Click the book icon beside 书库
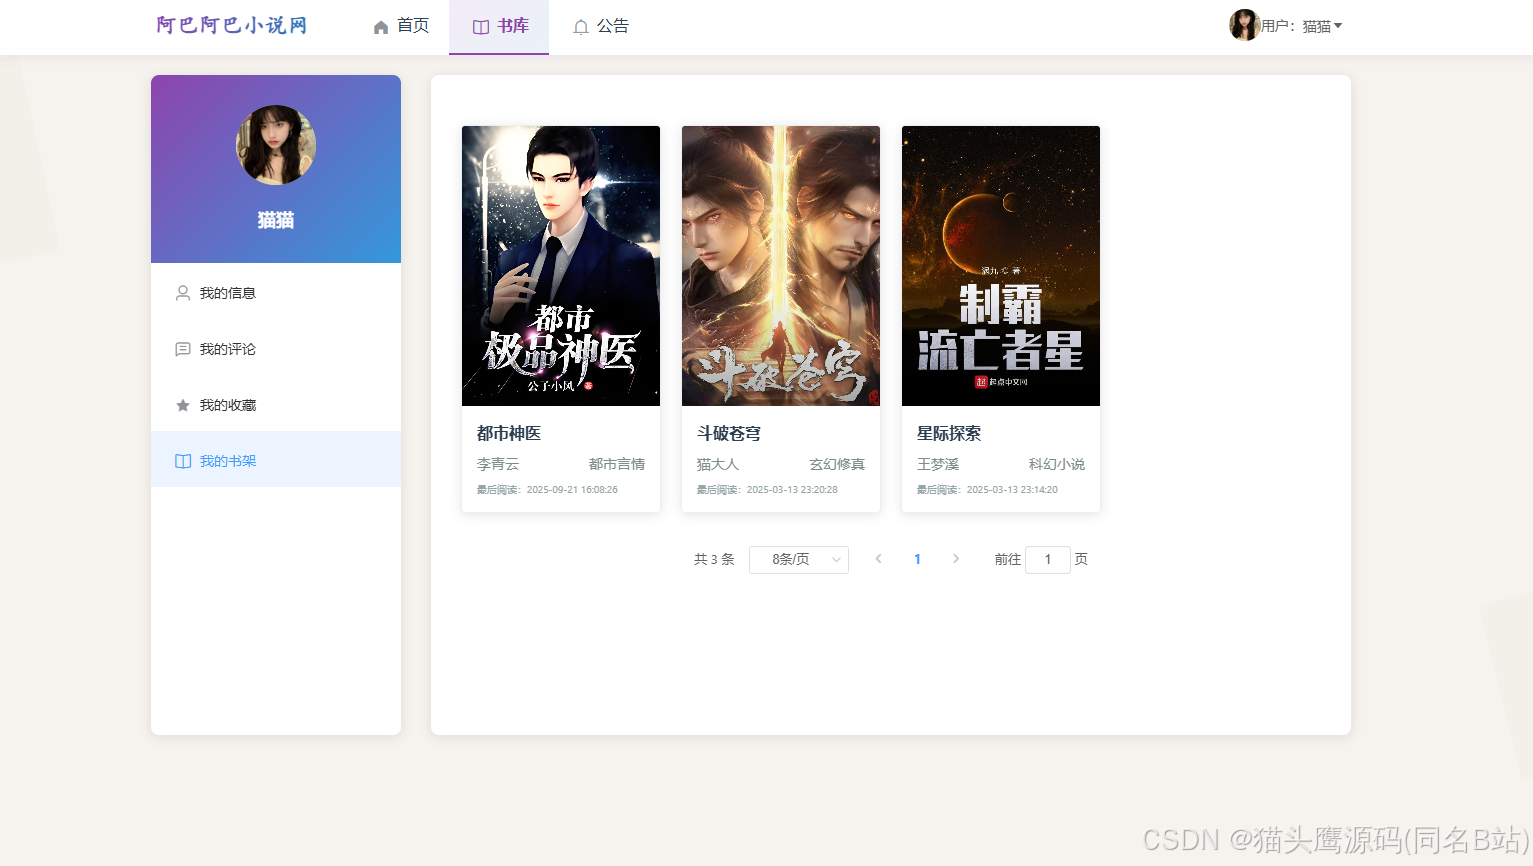Image resolution: width=1533 pixels, height=866 pixels. point(481,27)
